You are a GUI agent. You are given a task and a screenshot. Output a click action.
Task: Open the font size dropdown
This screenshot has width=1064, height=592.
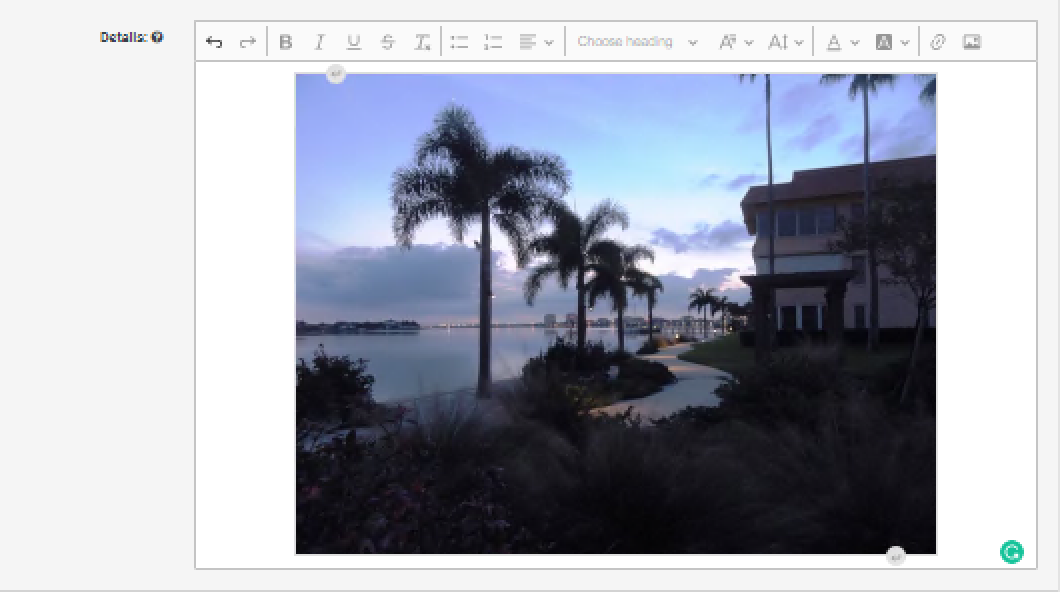(x=785, y=42)
